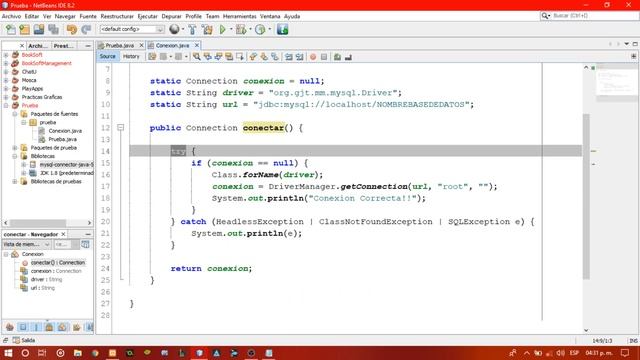
Task: Click the Stop Macro Recording icon
Action: [324, 57]
